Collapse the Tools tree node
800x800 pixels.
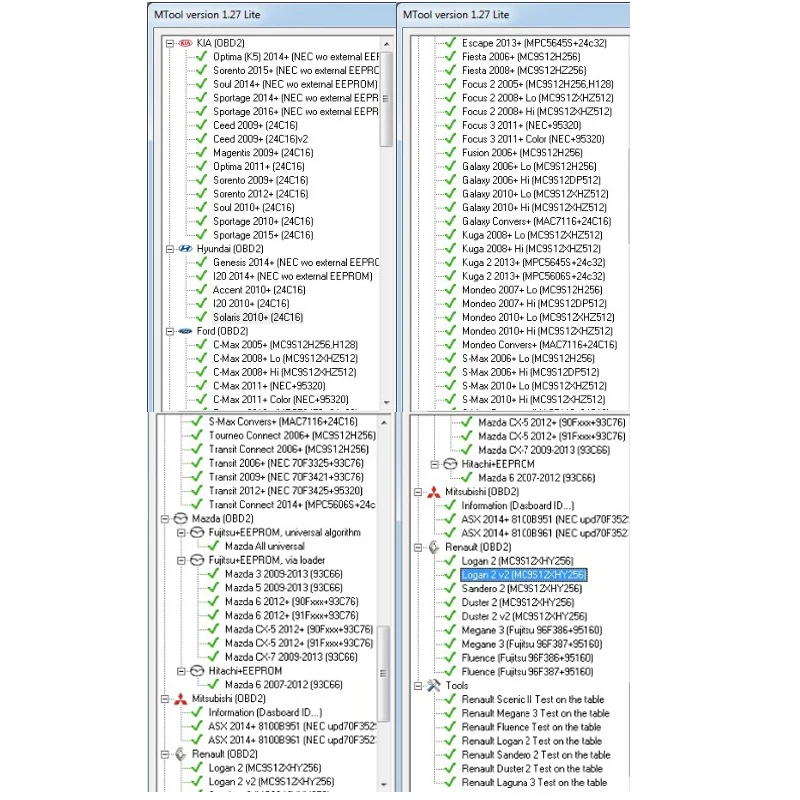pyautogui.click(x=418, y=686)
